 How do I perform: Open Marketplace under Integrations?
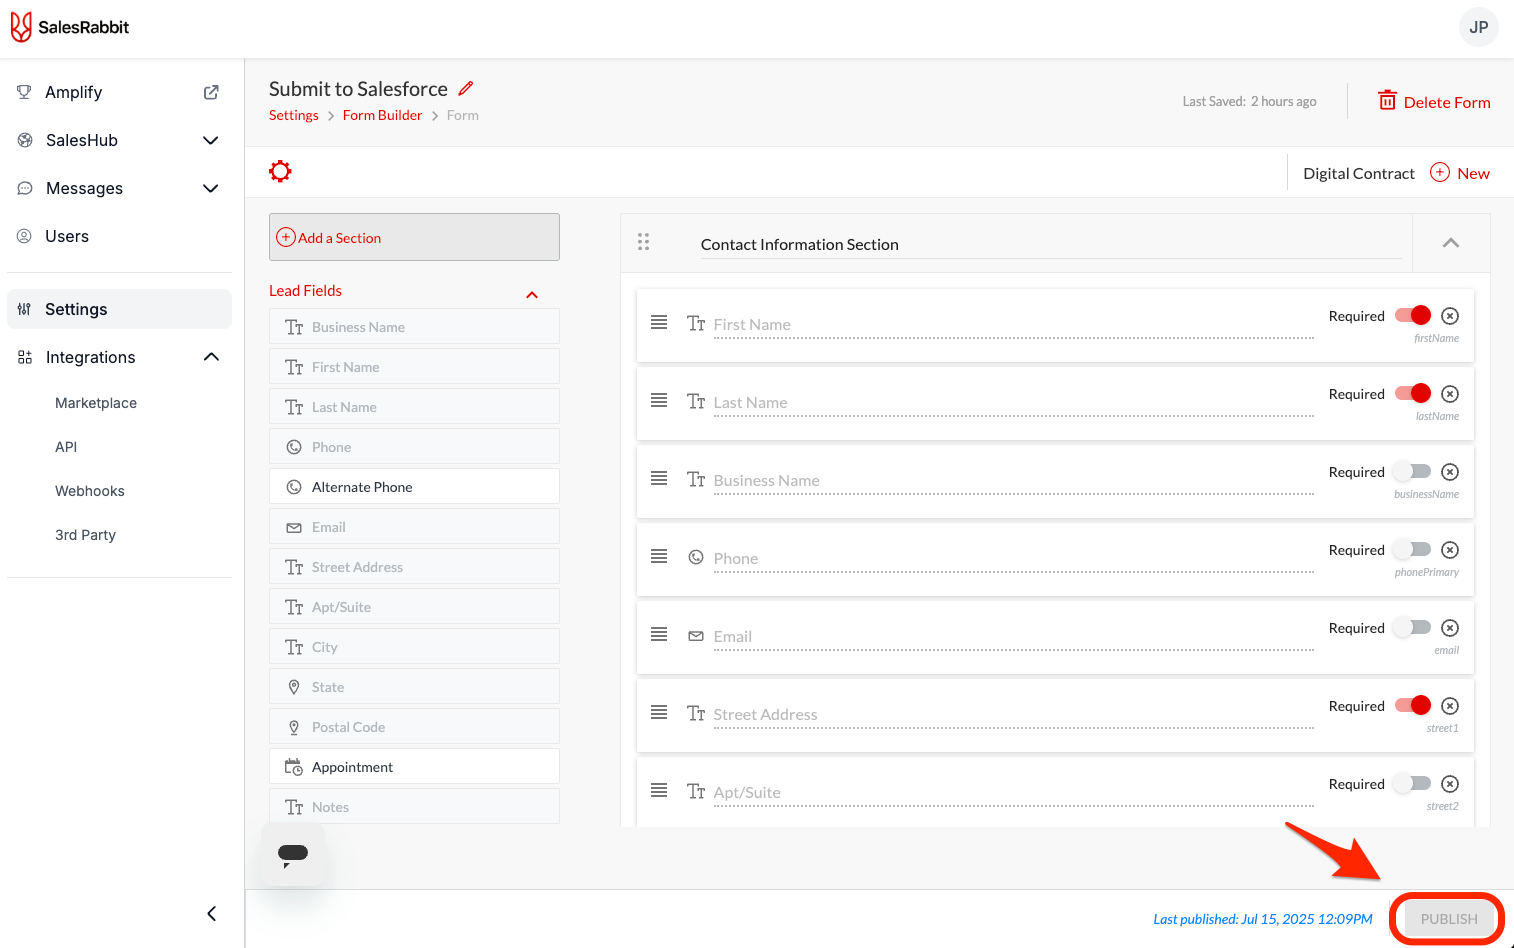[x=96, y=403]
